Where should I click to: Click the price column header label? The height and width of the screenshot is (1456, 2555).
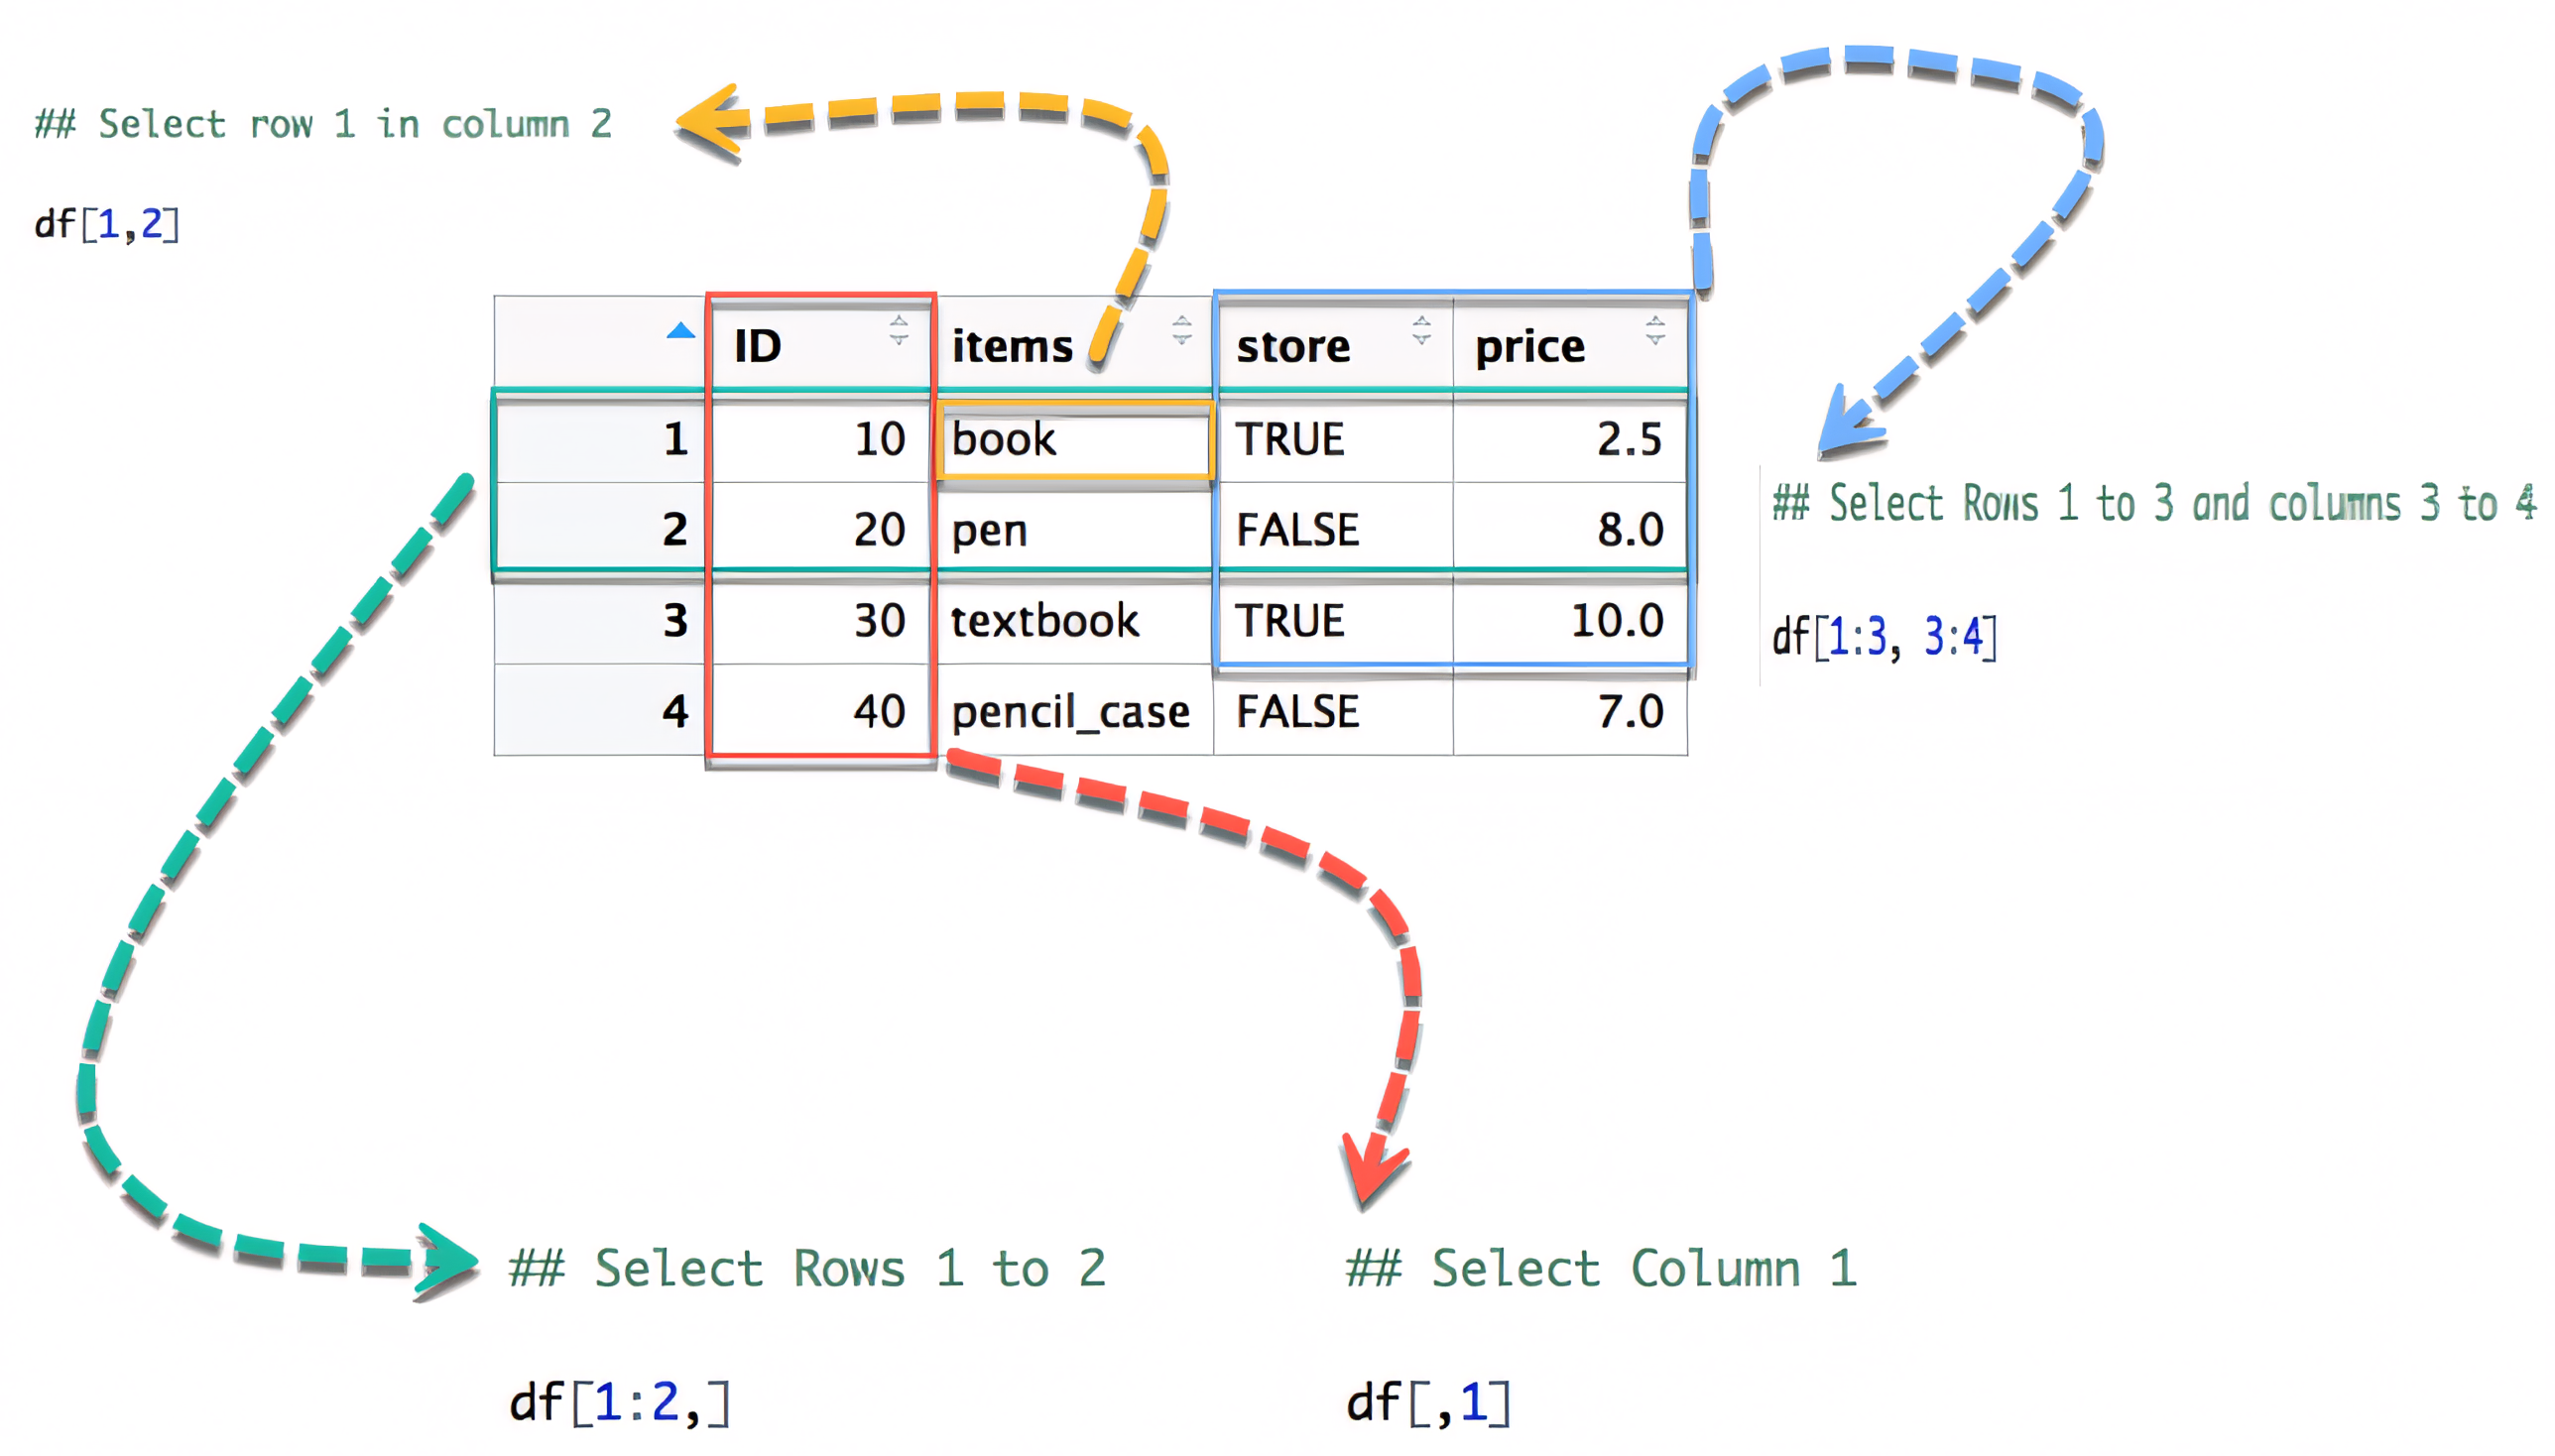click(x=1530, y=347)
